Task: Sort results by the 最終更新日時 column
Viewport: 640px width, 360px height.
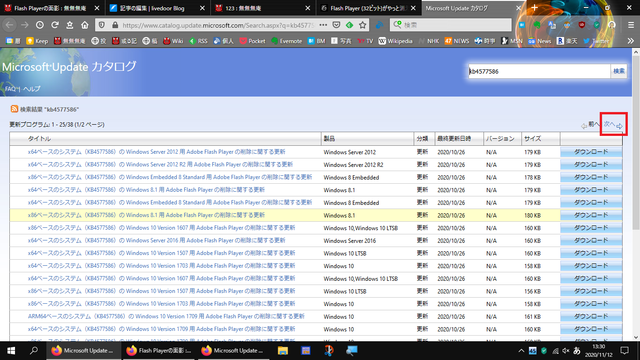Action: click(454, 138)
